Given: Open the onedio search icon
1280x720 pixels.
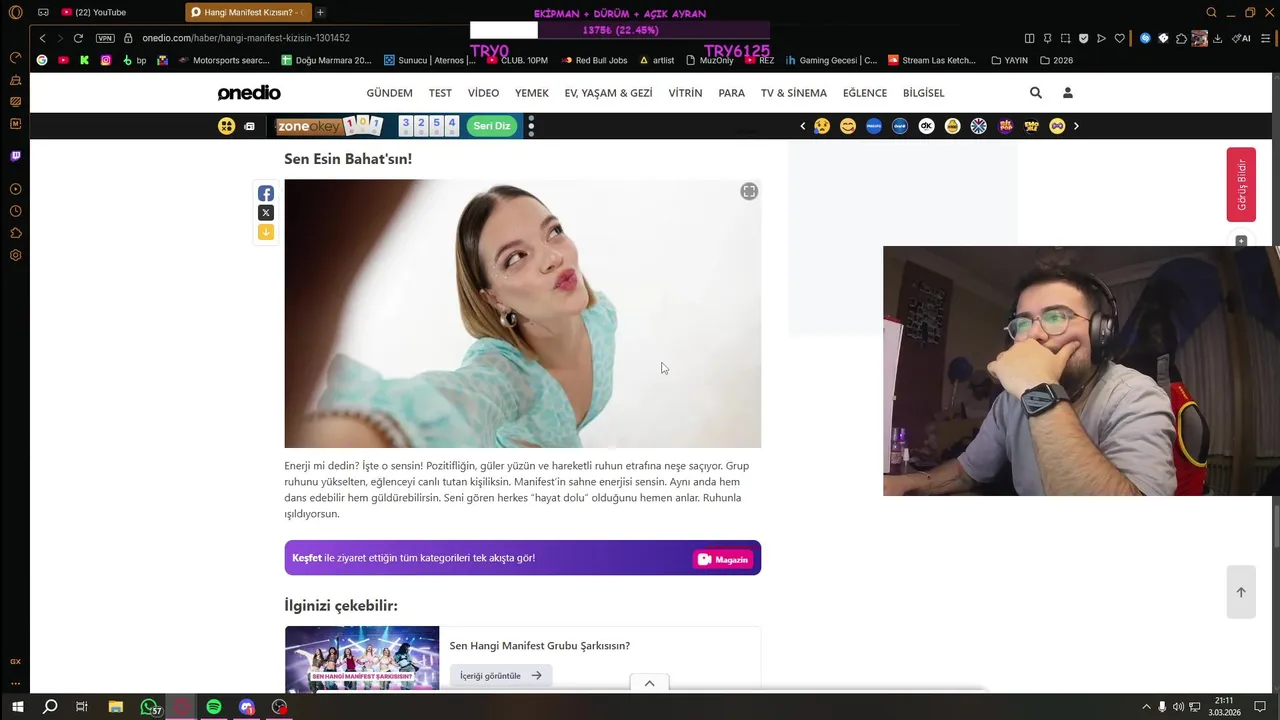Looking at the screenshot, I should point(1036,93).
